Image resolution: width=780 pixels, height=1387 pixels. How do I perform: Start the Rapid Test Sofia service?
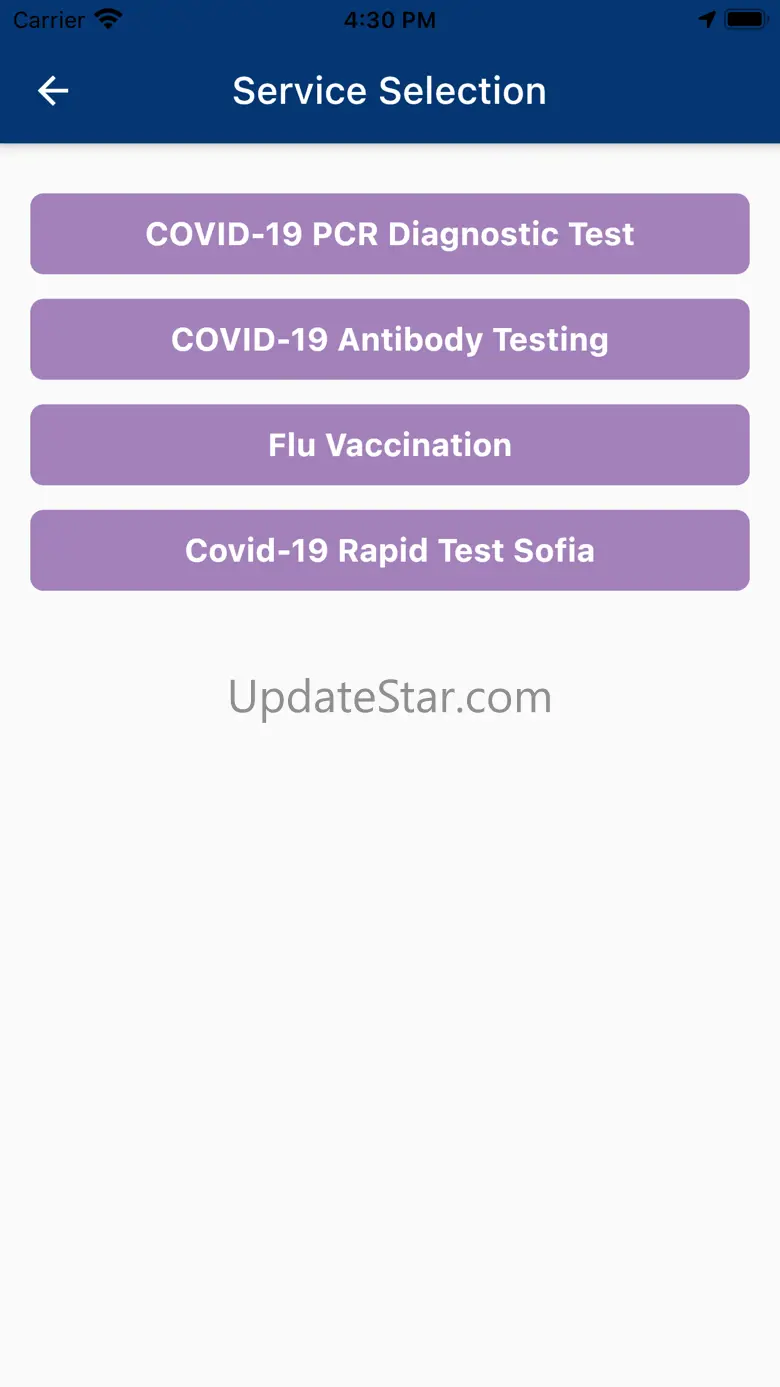[390, 550]
